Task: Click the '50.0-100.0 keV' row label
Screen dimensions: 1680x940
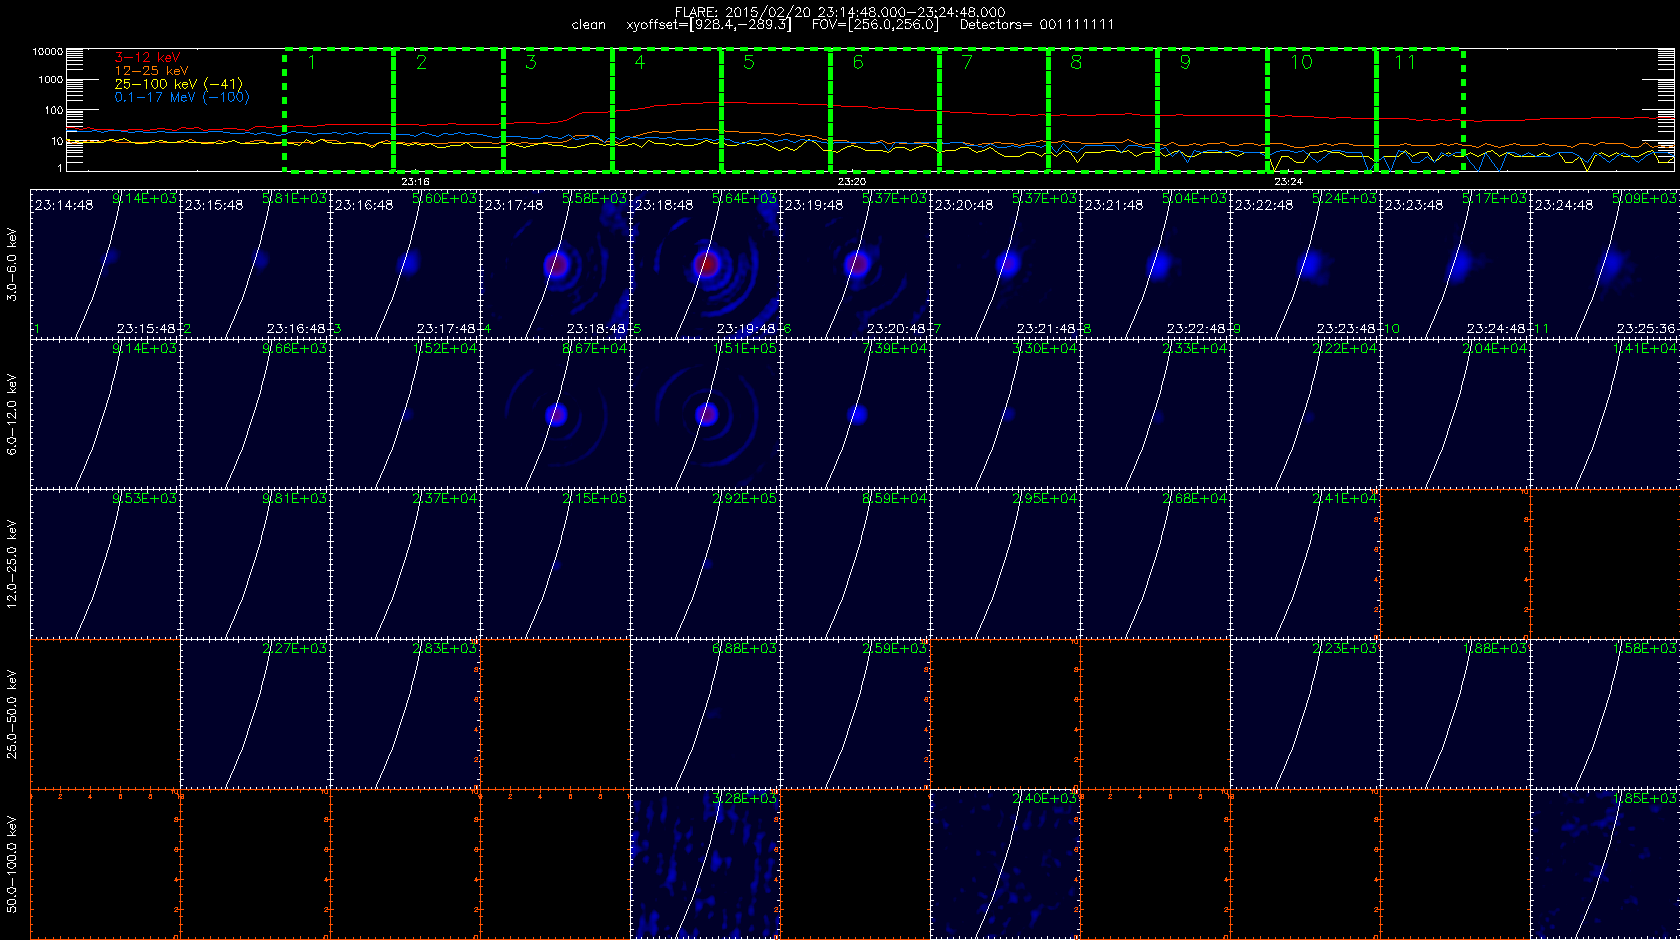Action: [x=12, y=864]
